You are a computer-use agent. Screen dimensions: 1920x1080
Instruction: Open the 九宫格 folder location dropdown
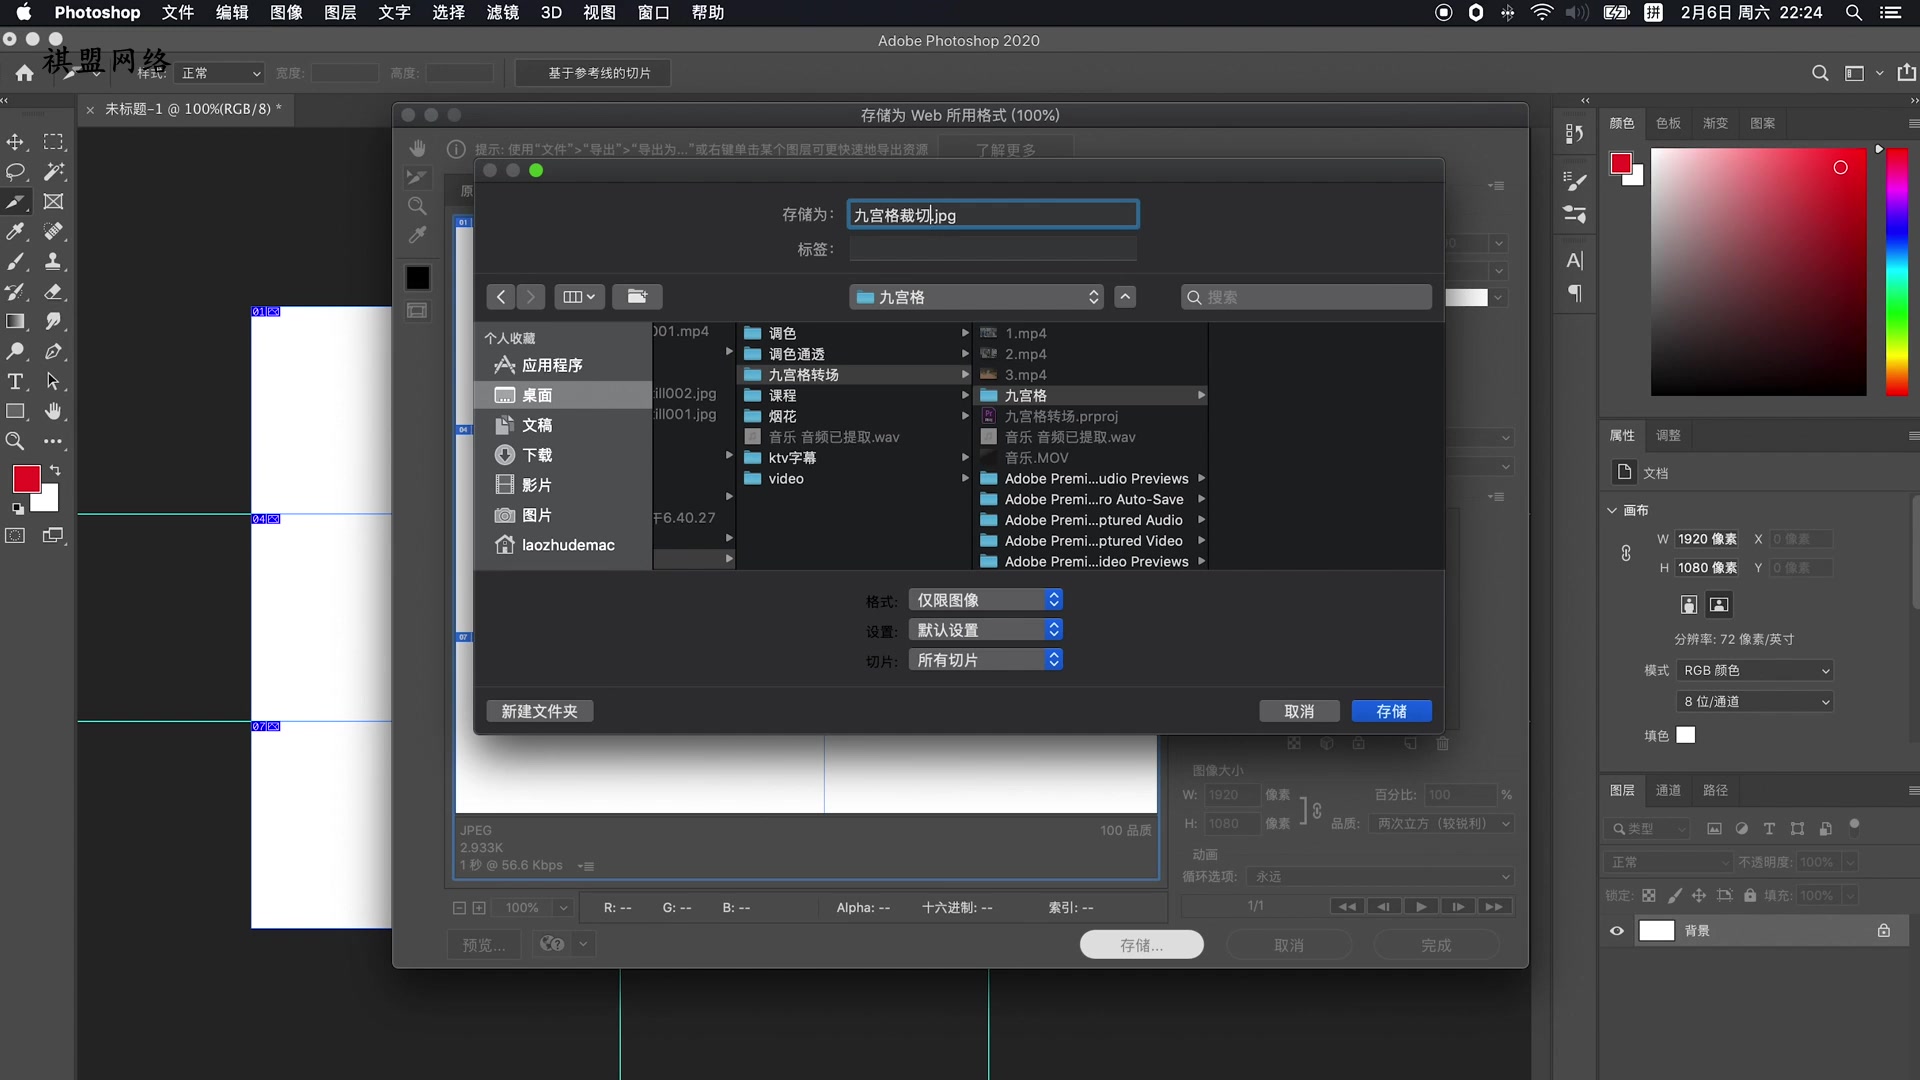(977, 297)
